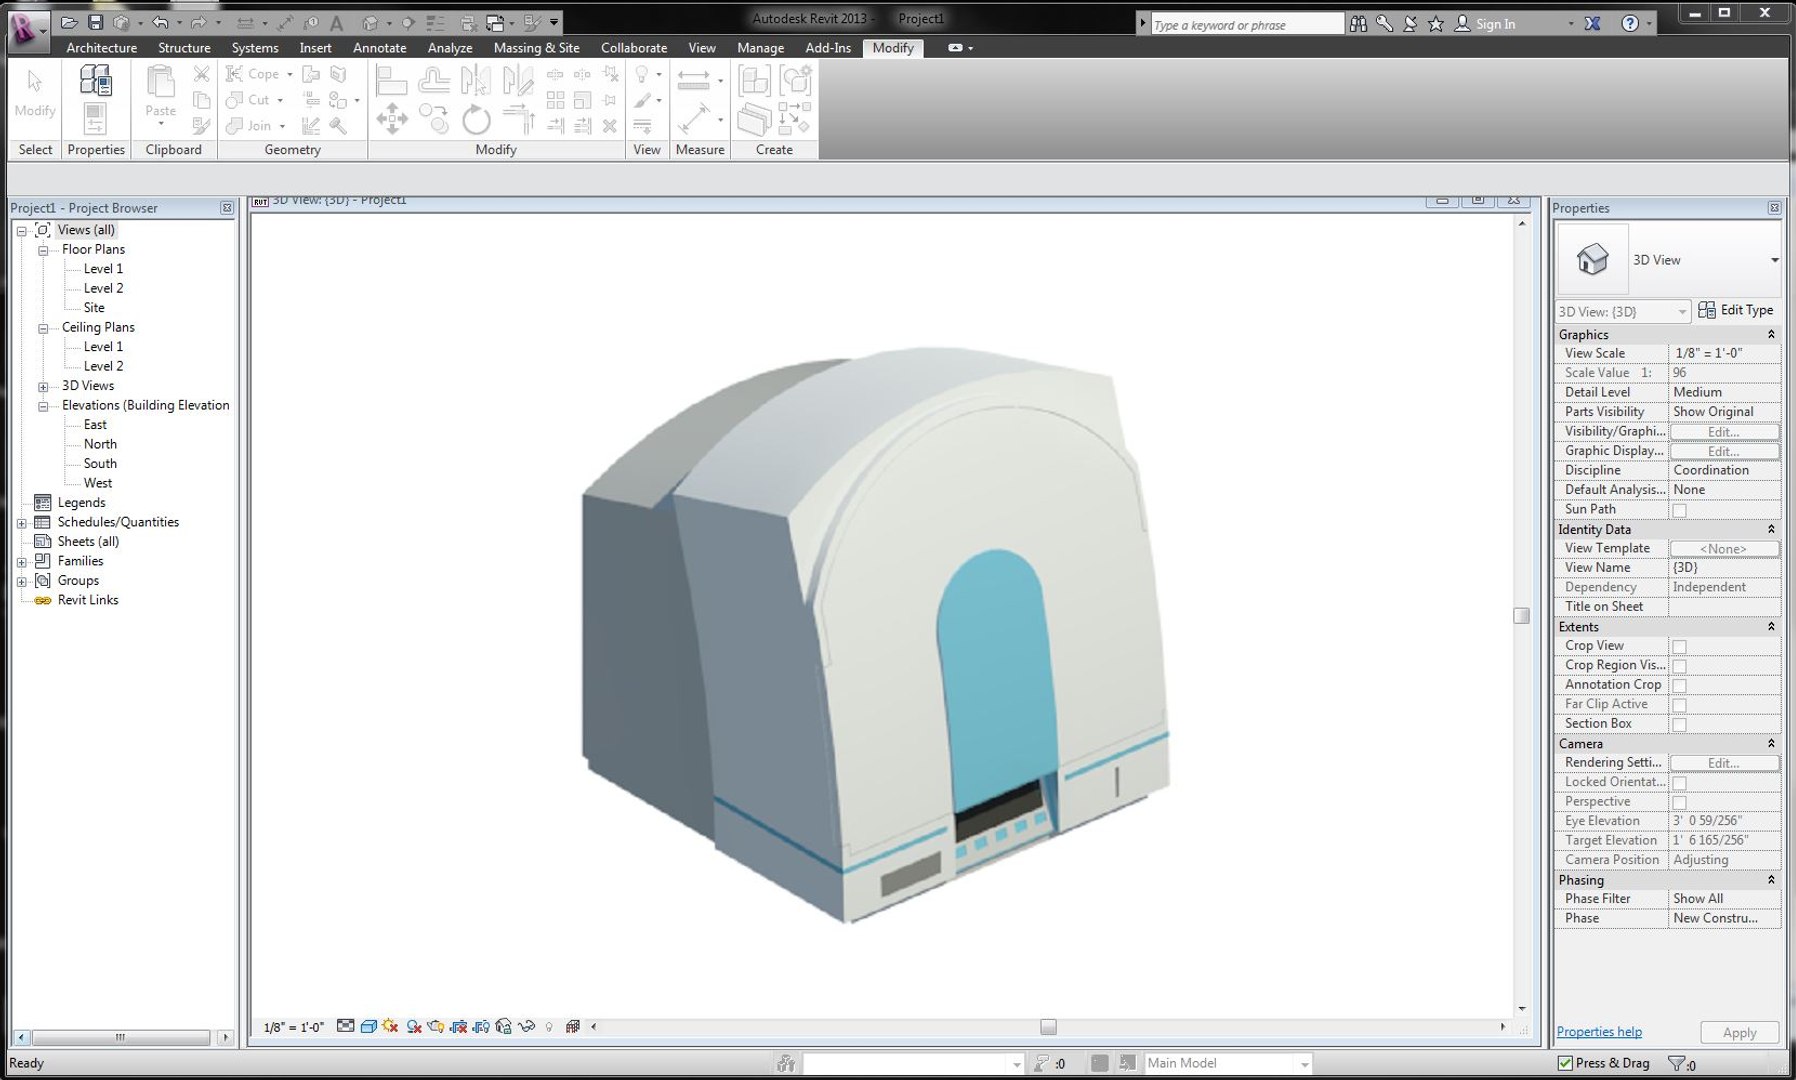Collapse the Ceiling Plans tree node

(x=43, y=328)
